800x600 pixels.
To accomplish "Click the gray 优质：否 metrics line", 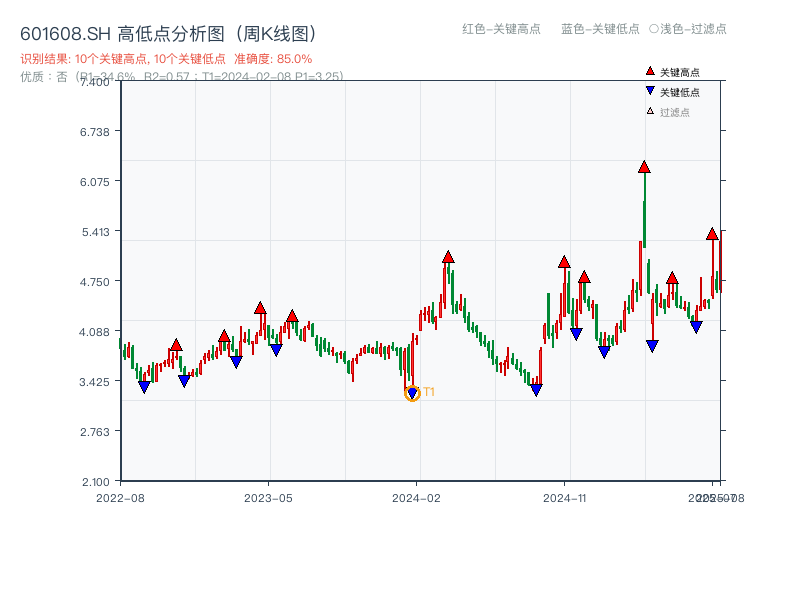I will click(182, 77).
